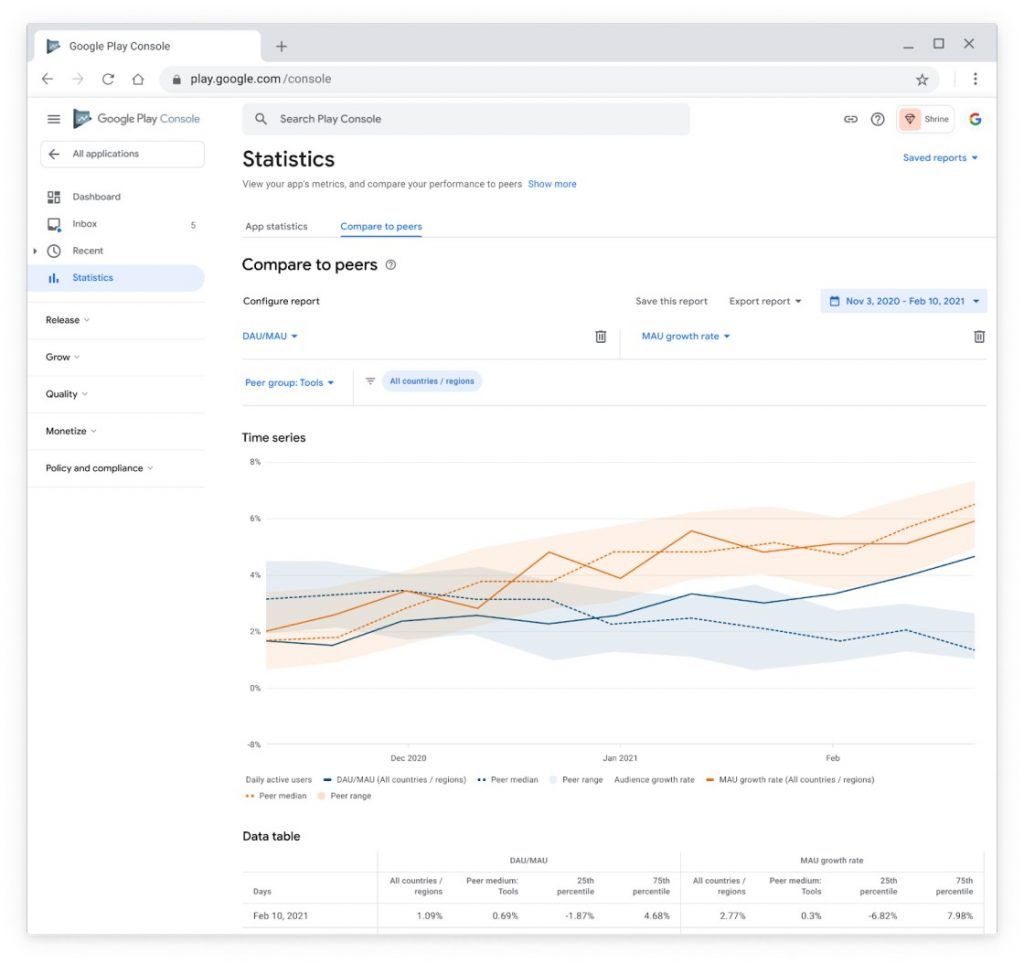Click browser forward arrow

coord(78,79)
